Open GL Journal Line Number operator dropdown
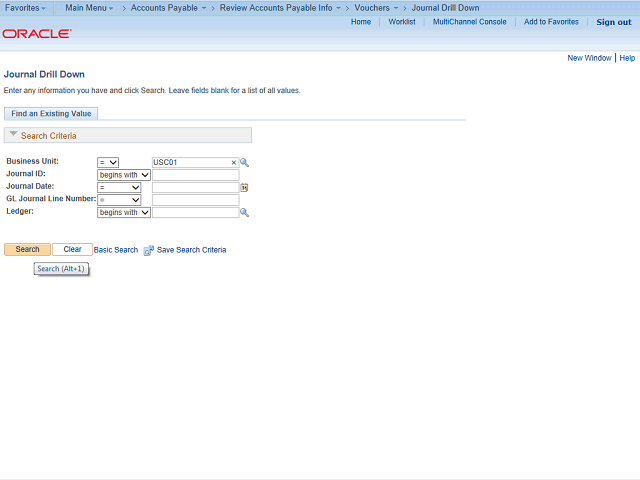 (x=119, y=200)
